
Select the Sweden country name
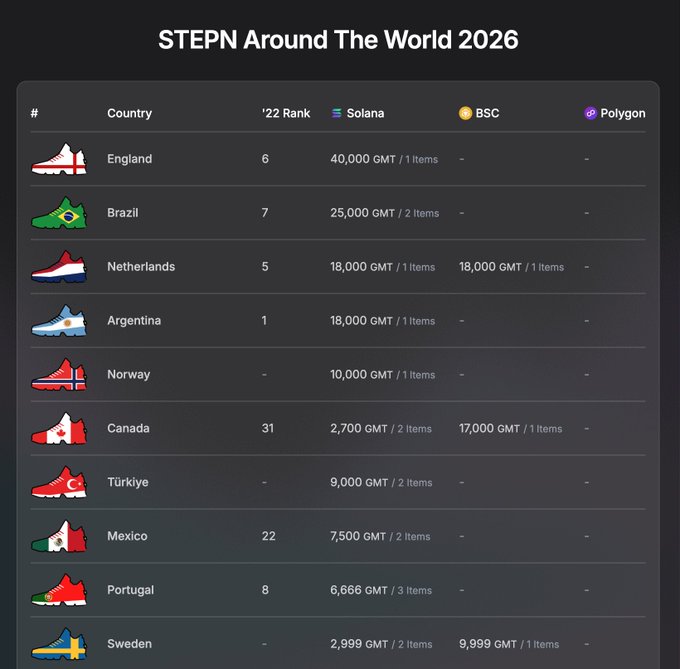click(129, 643)
